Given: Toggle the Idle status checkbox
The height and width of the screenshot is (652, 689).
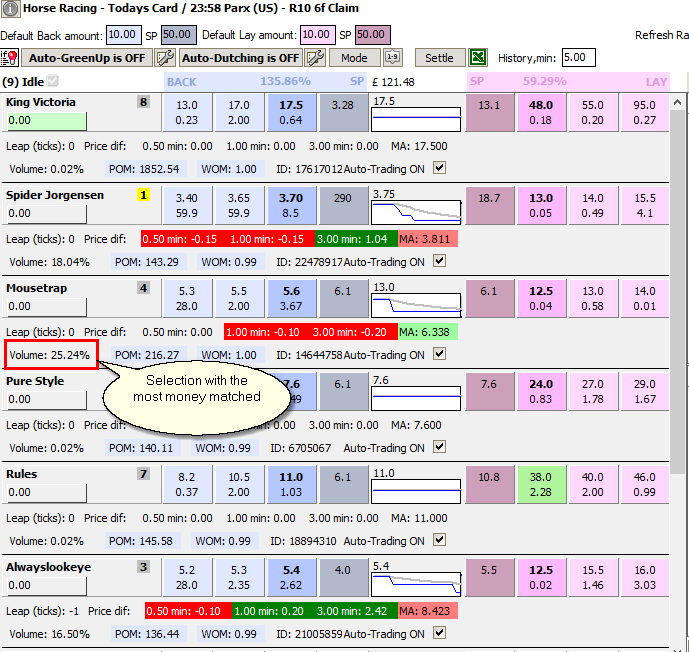Looking at the screenshot, I should [53, 81].
